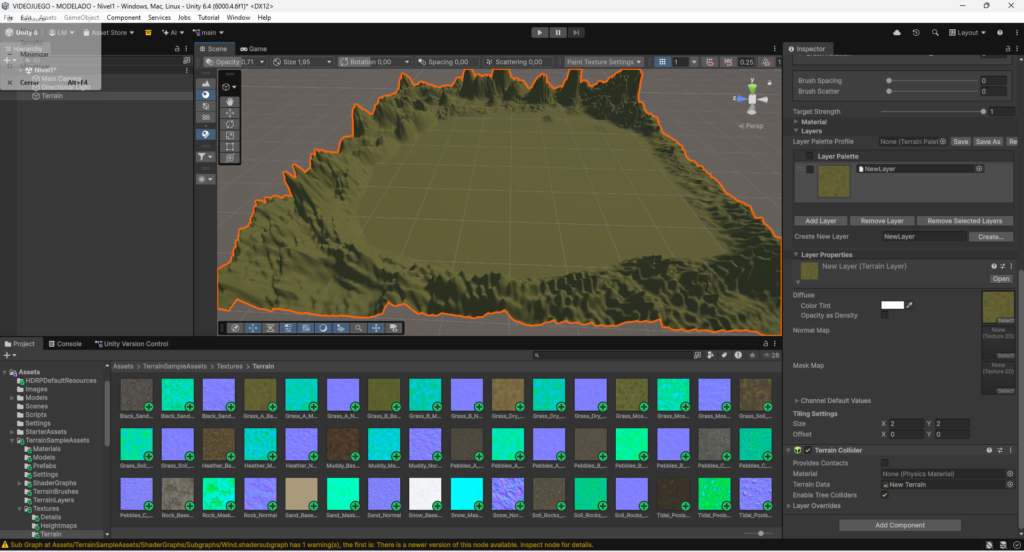Image resolution: width=1024 pixels, height=552 pixels.
Task: Open Terrain Layer preset settings icon
Action: 1002,266
